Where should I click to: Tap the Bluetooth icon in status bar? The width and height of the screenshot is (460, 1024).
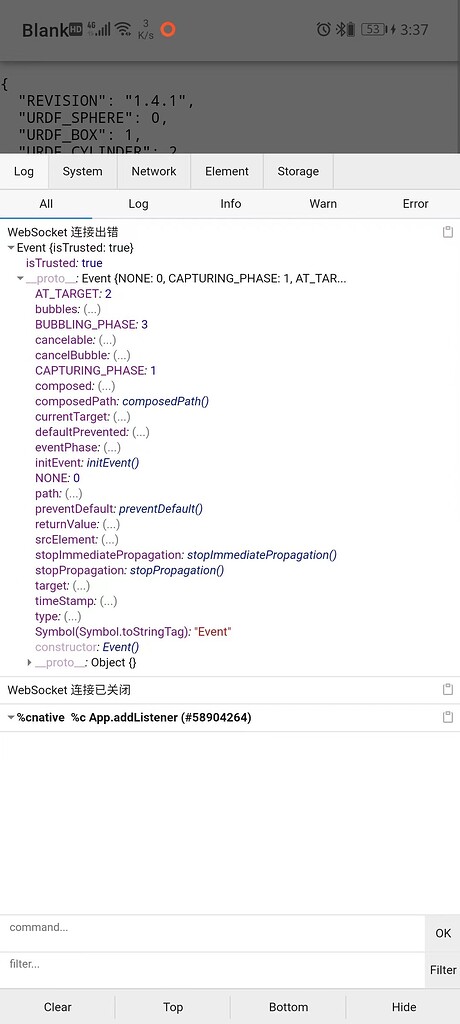[340, 29]
